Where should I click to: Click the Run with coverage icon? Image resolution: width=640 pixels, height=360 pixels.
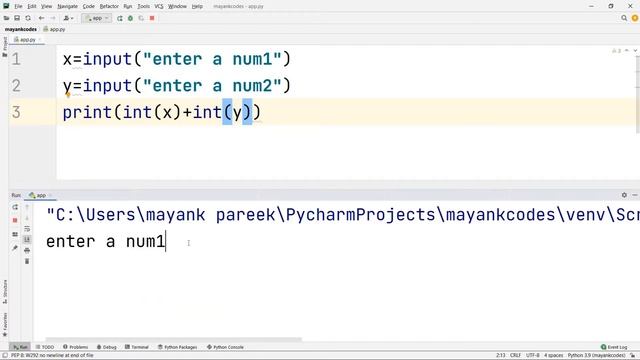click(141, 18)
